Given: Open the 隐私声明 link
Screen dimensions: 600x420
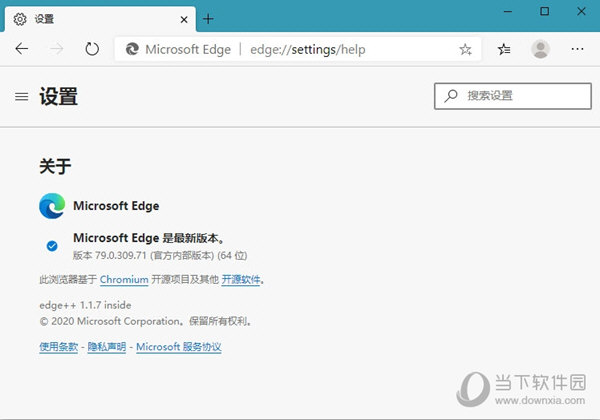Looking at the screenshot, I should (106, 347).
